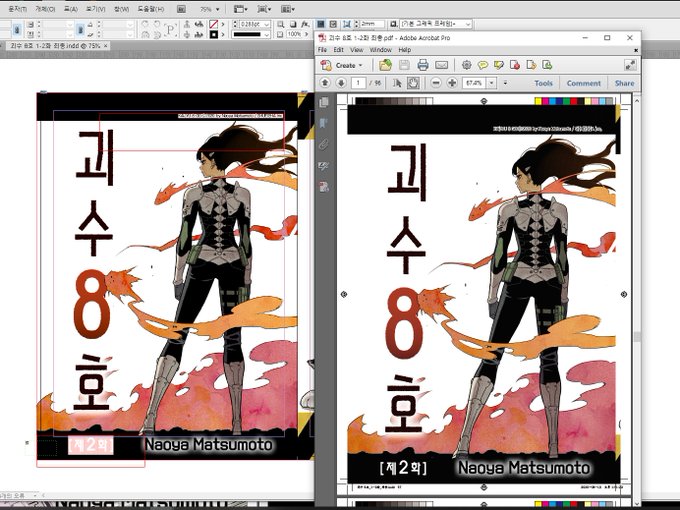
Task: Open the View menu in Acrobat
Action: pyautogui.click(x=356, y=50)
